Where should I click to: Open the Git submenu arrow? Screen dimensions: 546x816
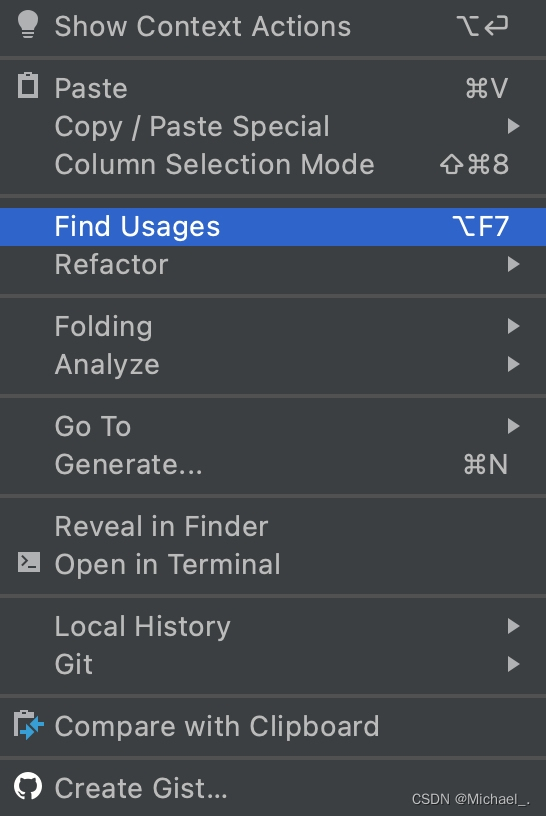[514, 664]
